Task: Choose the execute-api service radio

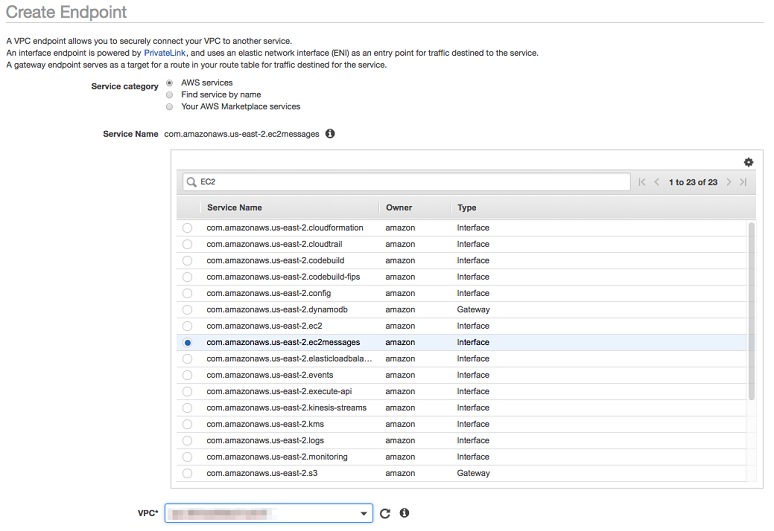Action: point(187,391)
